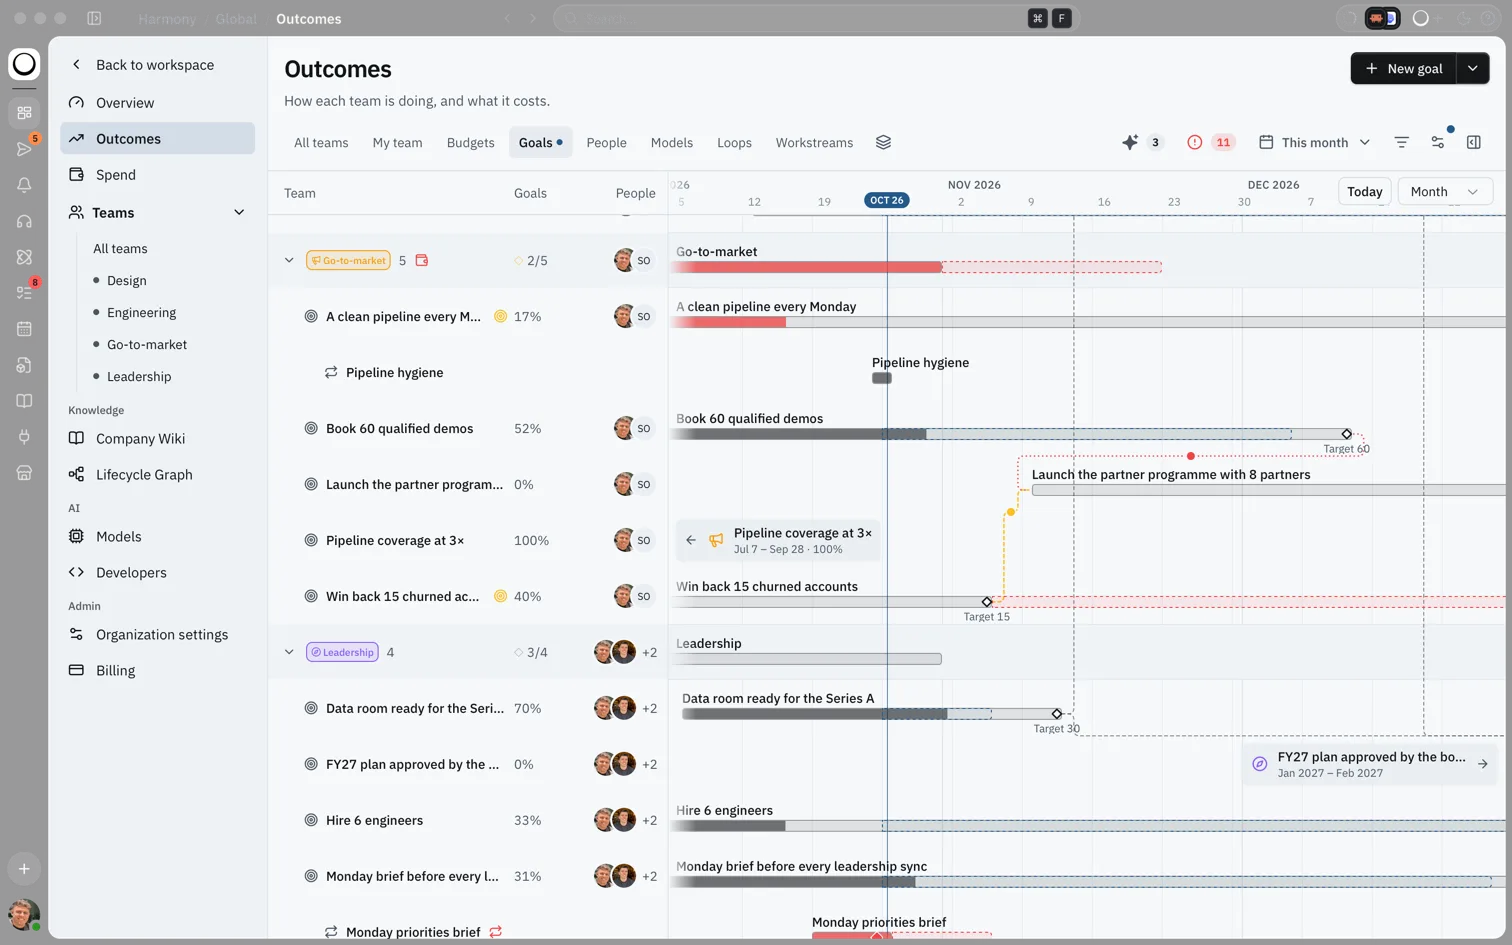Screen dimensions: 1512x945
Task: Click the back arrow on Pipeline coverage card
Action: click(x=691, y=540)
